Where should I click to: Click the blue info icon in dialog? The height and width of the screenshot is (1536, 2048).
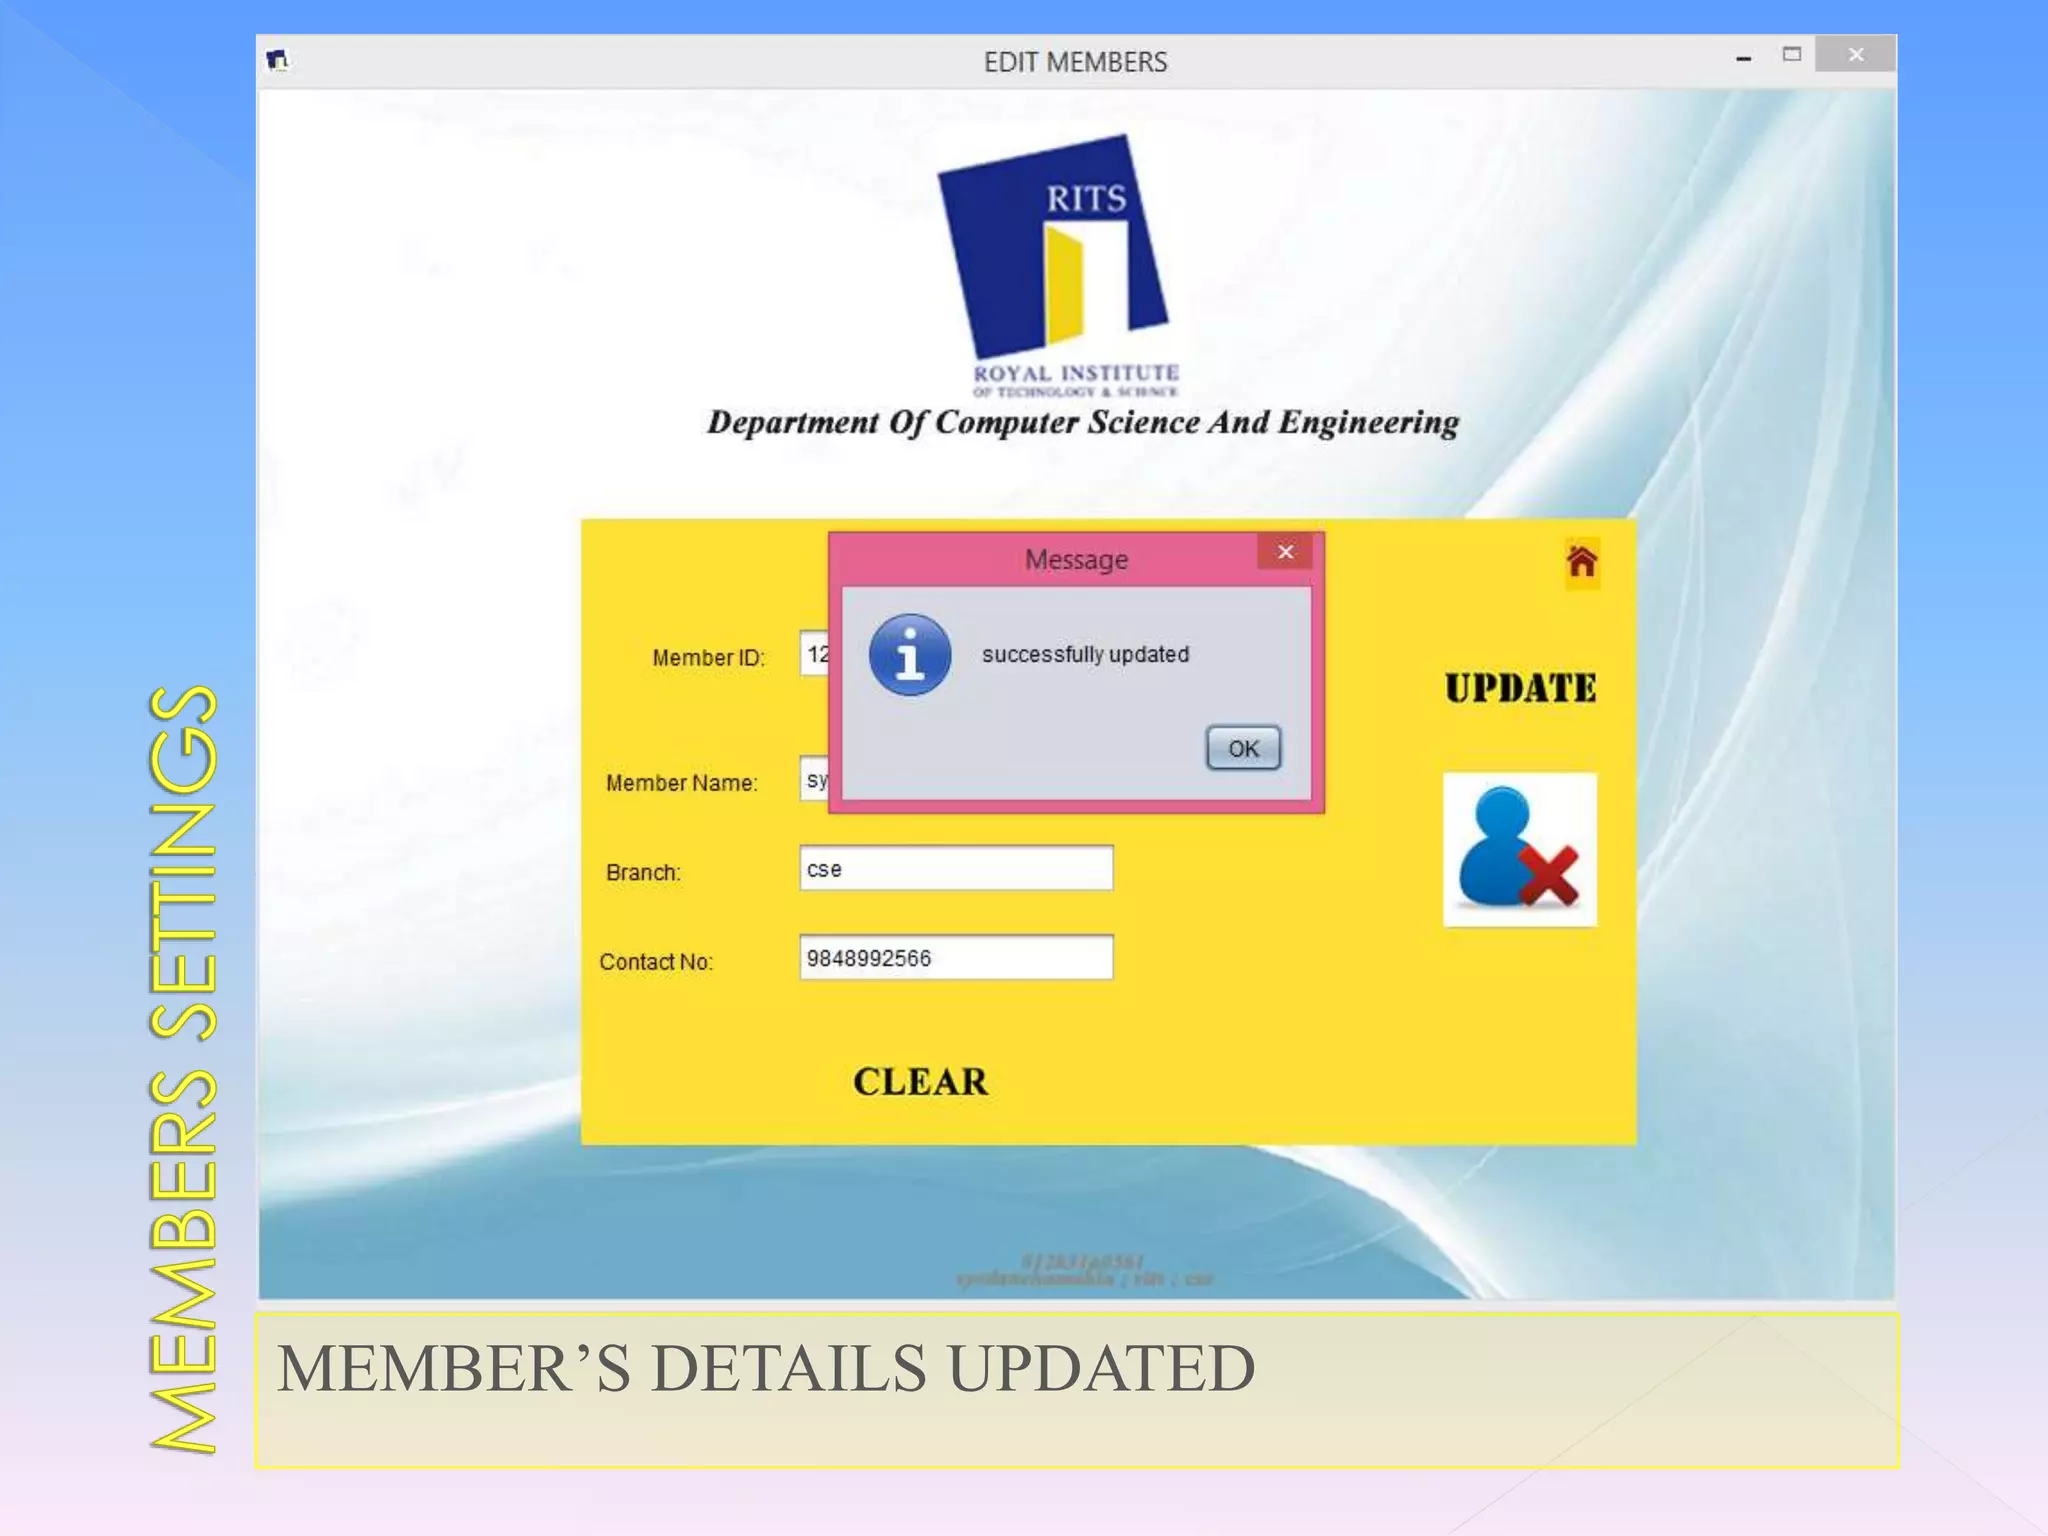coord(909,655)
